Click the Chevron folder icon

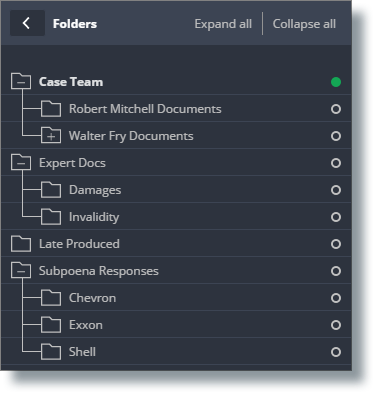(x=51, y=297)
